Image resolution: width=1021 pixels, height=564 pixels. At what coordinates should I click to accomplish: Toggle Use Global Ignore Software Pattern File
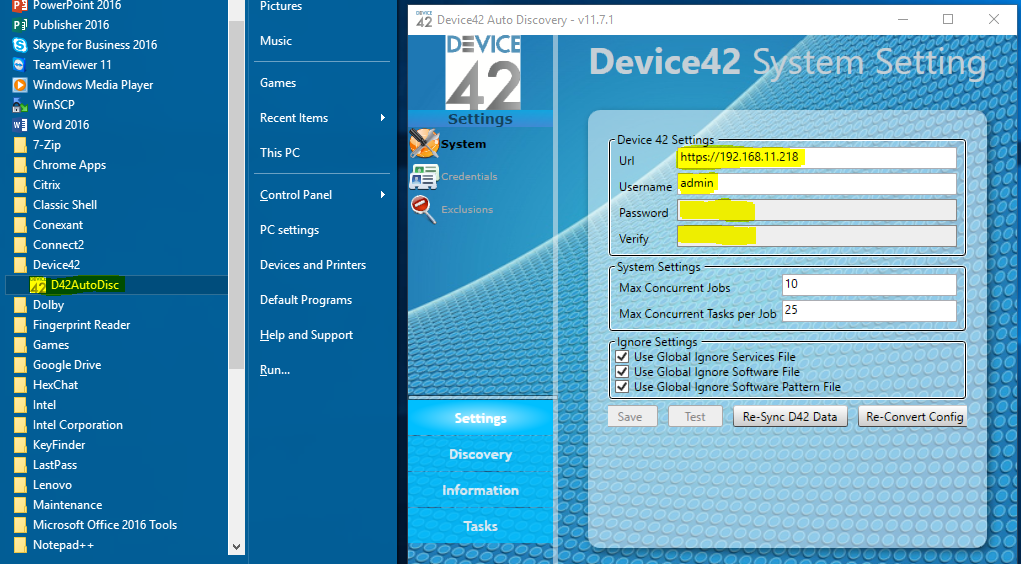click(x=622, y=387)
